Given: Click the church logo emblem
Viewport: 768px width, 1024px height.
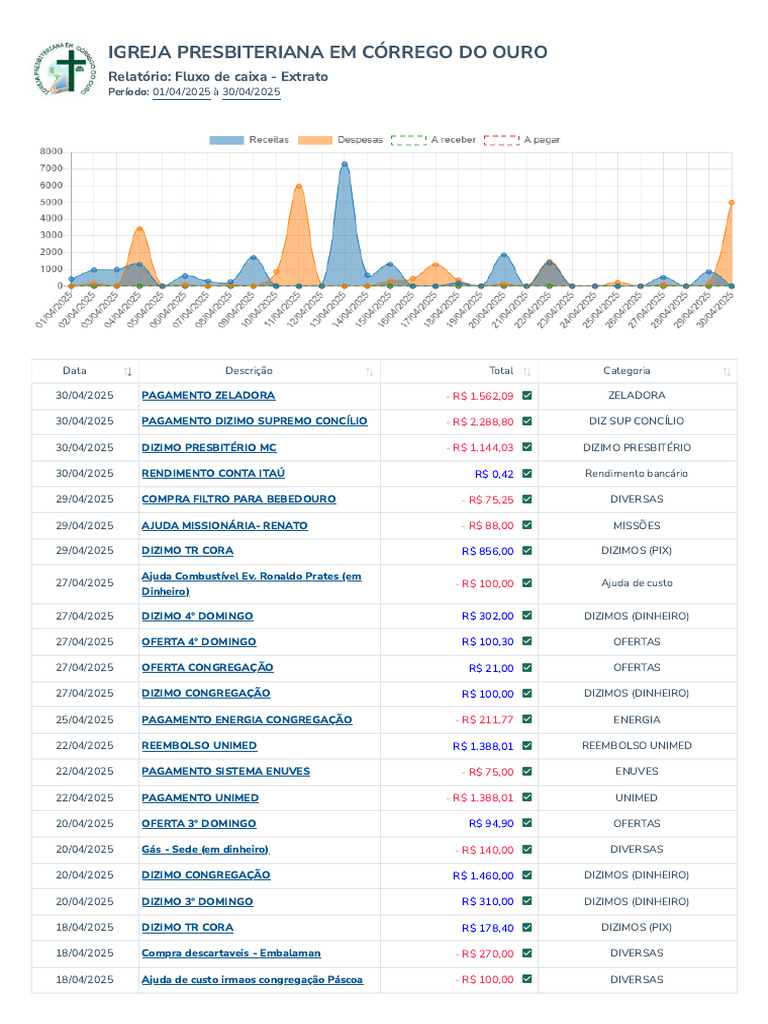Looking at the screenshot, I should pyautogui.click(x=64, y=69).
